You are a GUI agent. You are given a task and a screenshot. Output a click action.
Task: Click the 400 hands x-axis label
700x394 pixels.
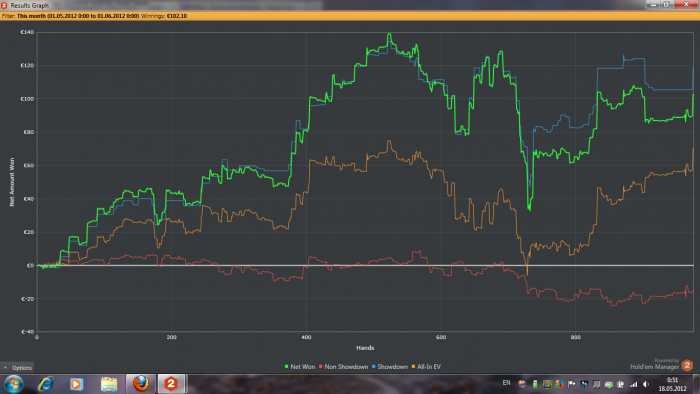coord(306,337)
